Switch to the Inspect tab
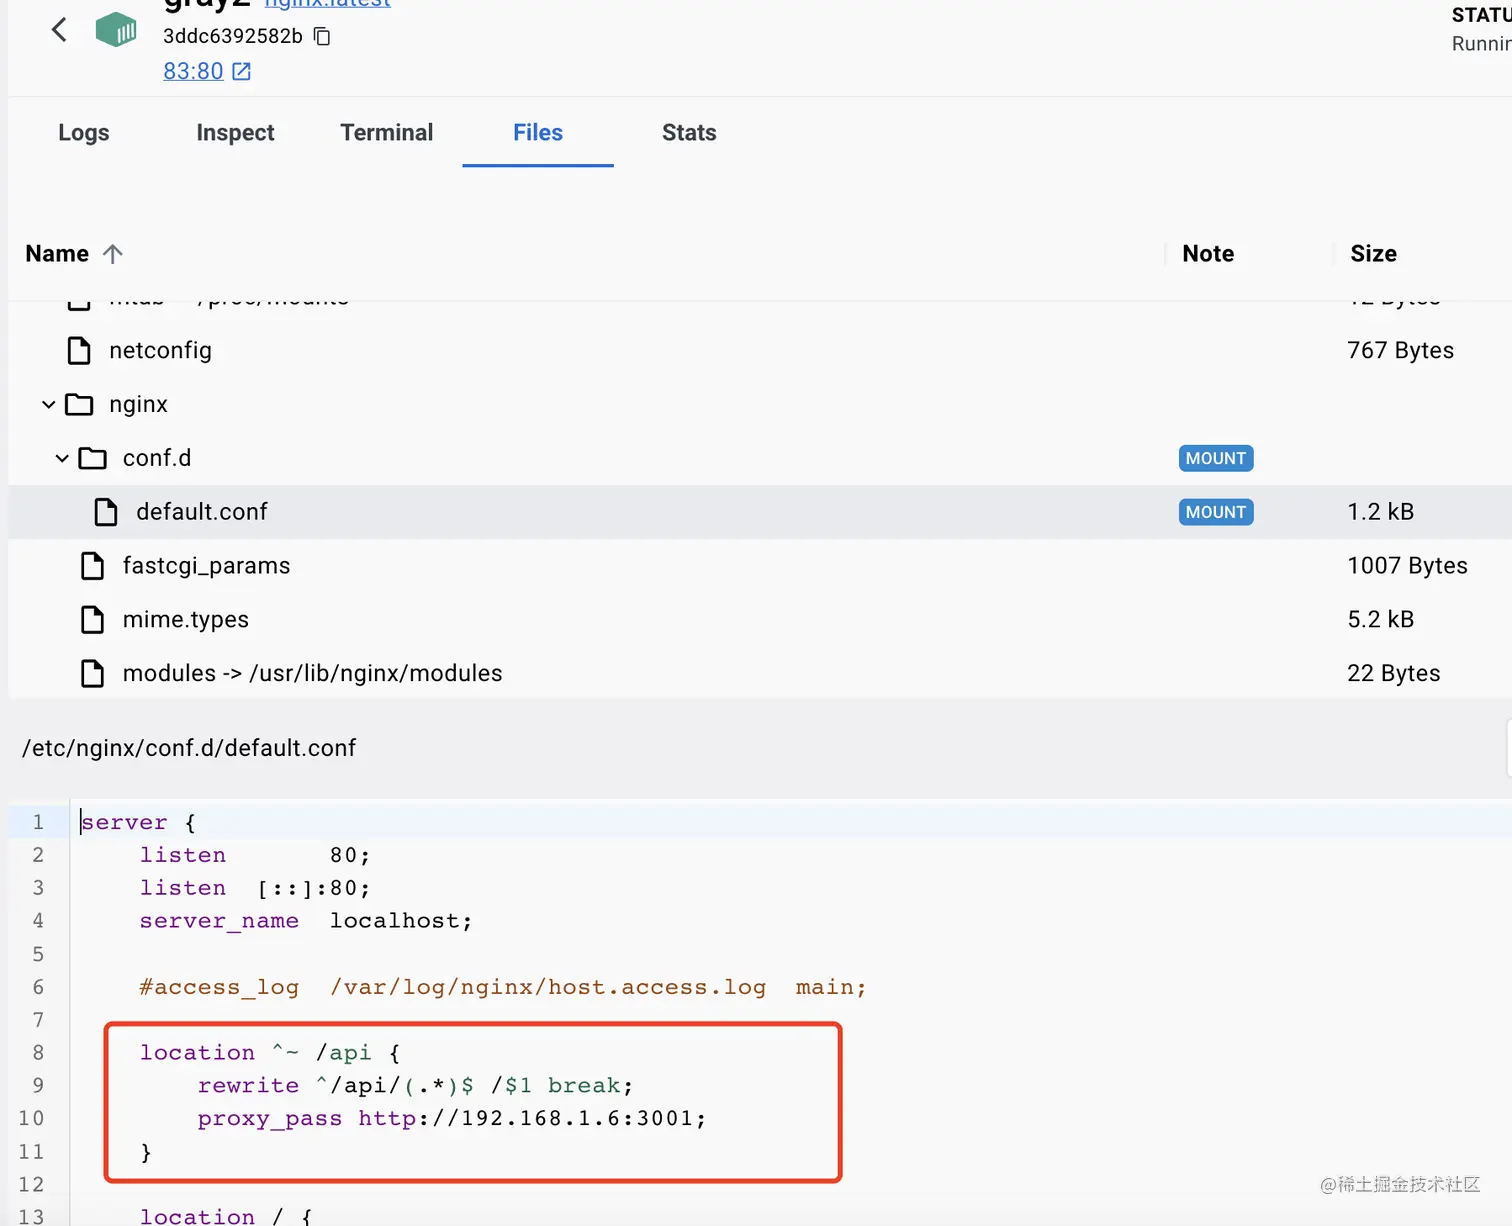The height and width of the screenshot is (1226, 1512). [235, 132]
